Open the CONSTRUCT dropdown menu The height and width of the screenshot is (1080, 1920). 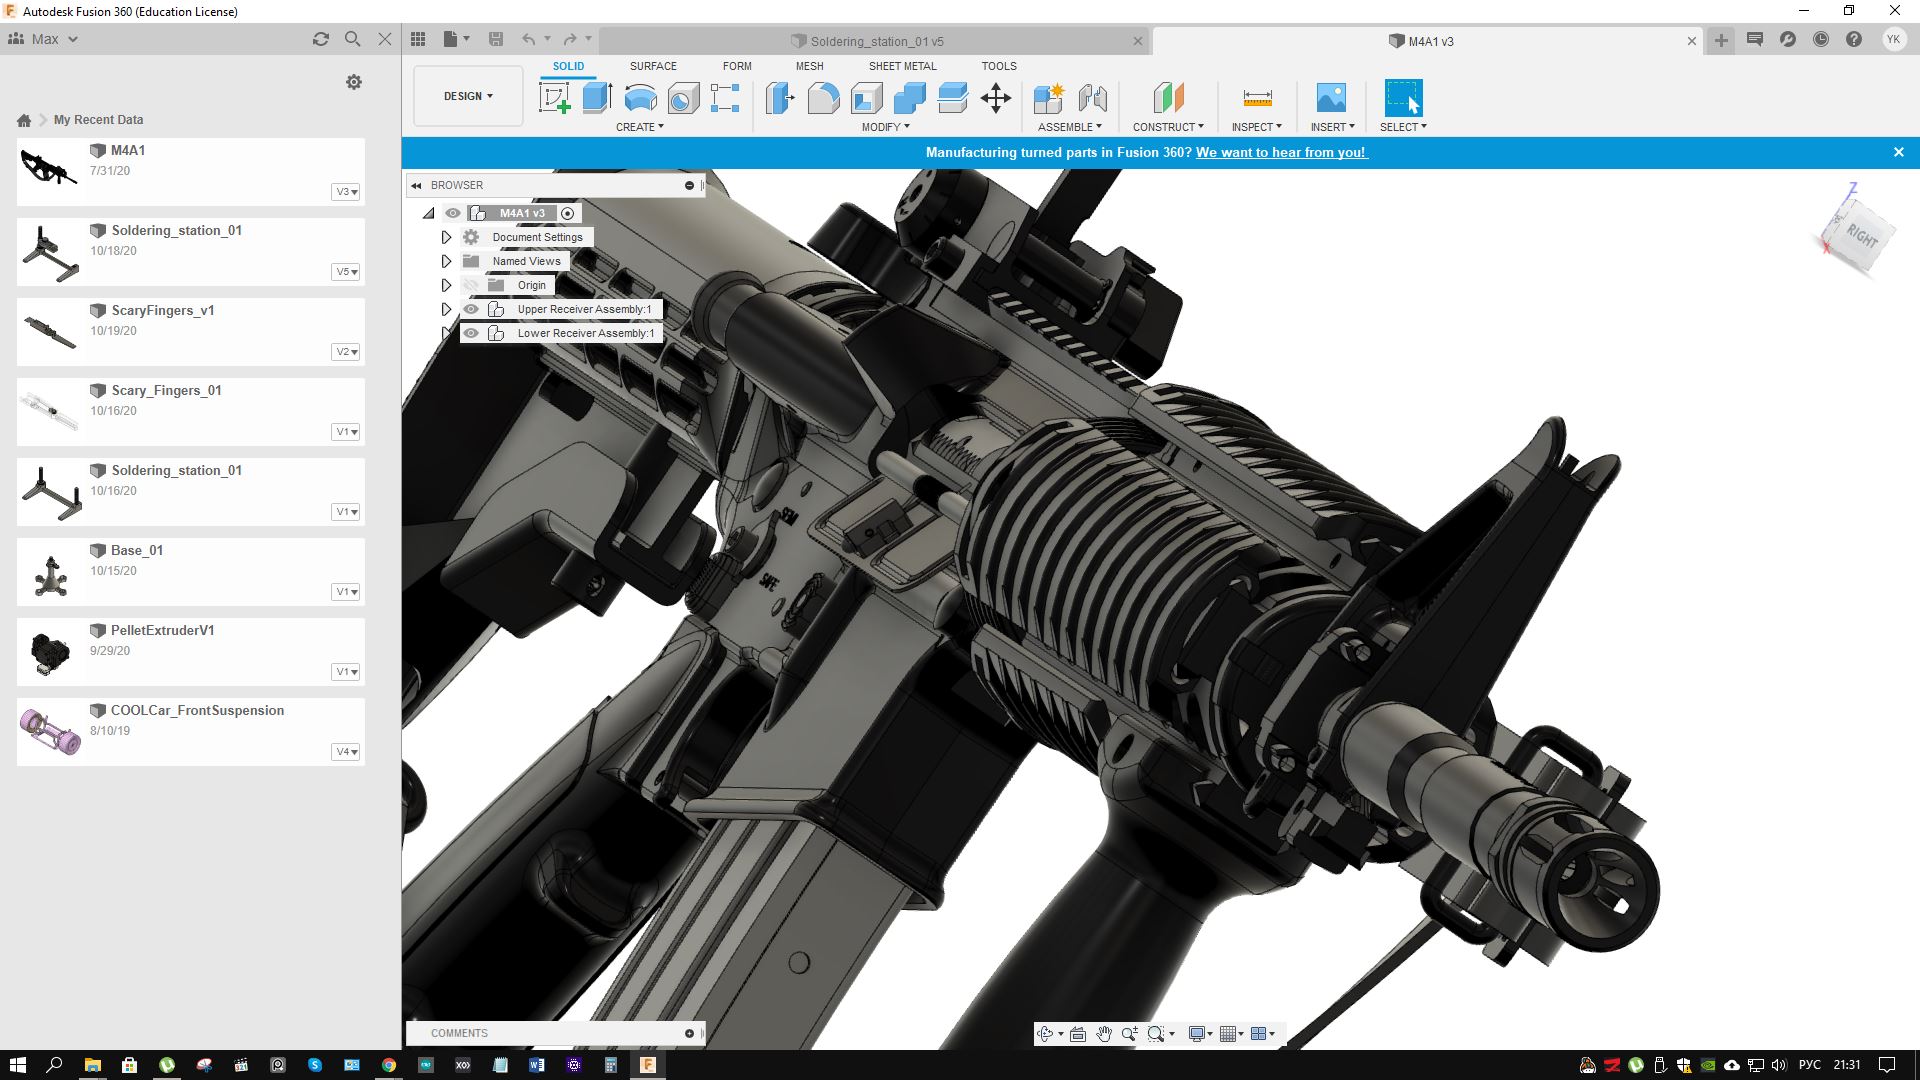point(1168,127)
